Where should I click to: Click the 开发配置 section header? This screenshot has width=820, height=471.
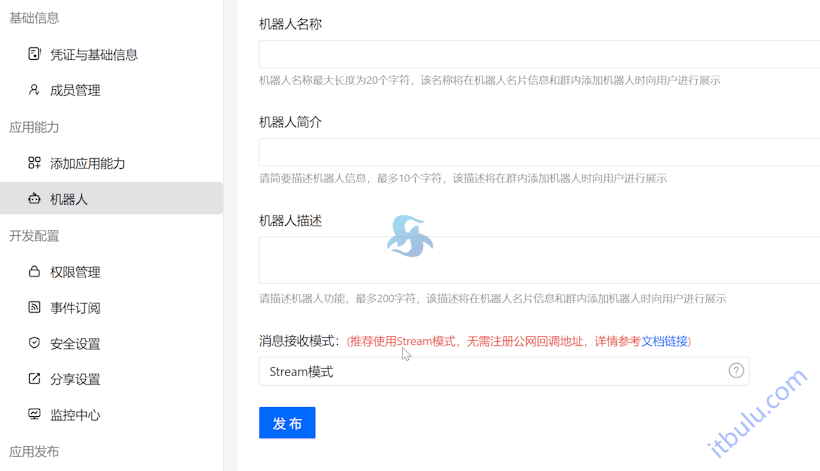(34, 236)
